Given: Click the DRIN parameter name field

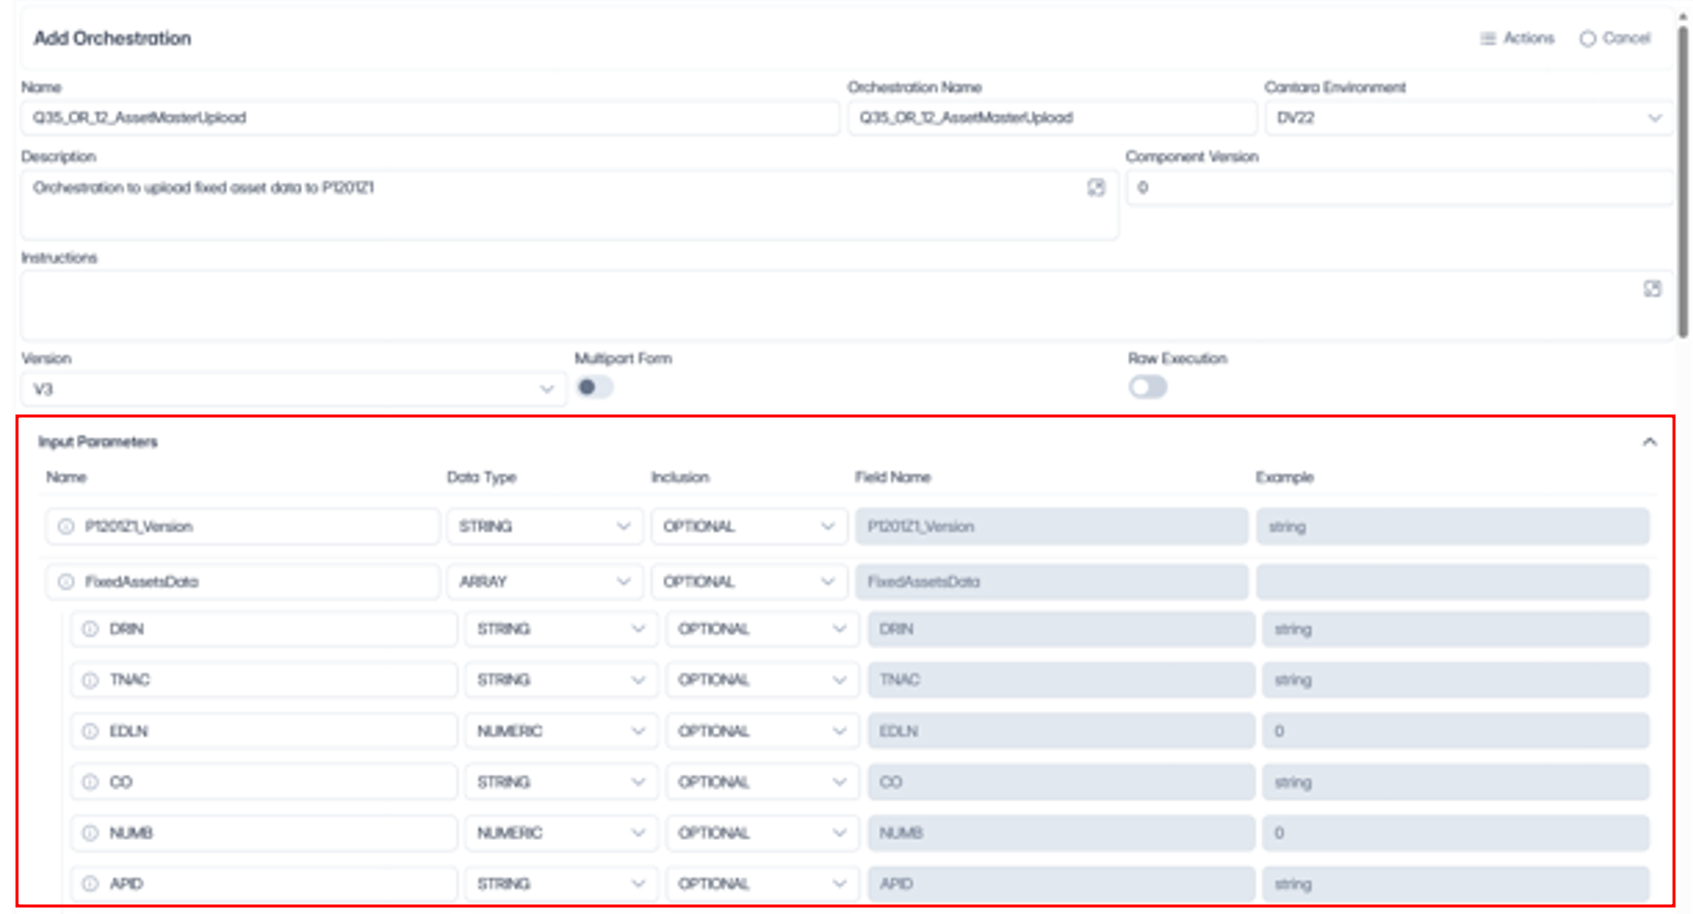Looking at the screenshot, I should (x=264, y=629).
